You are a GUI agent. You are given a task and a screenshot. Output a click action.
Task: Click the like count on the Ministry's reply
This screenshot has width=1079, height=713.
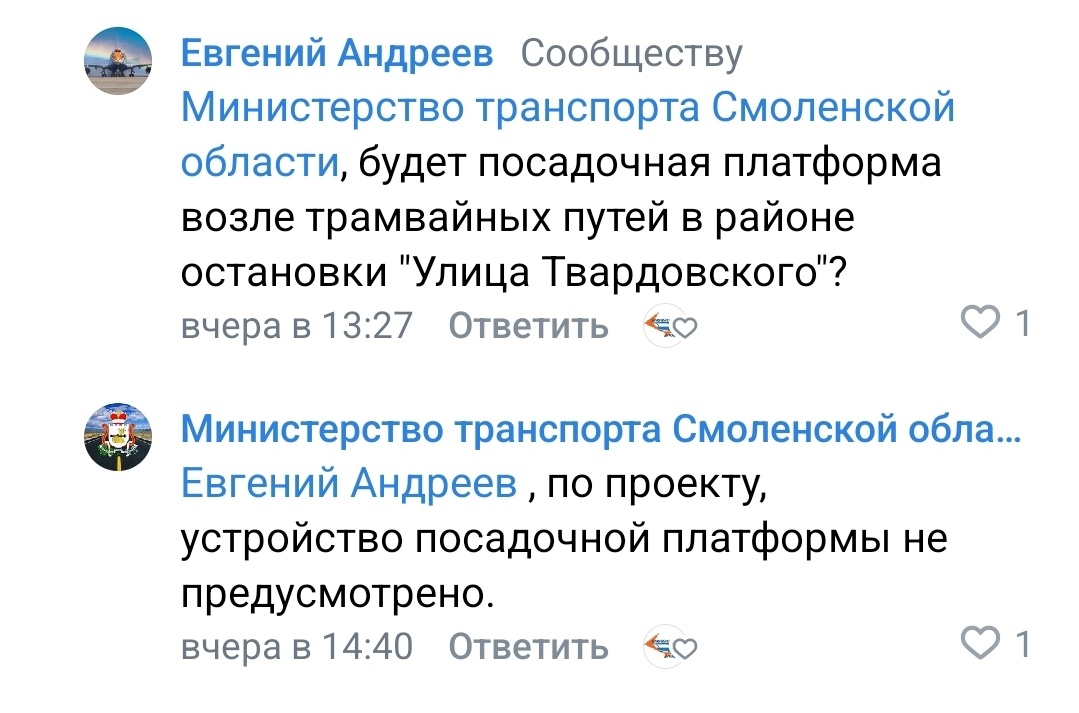pyautogui.click(x=1022, y=644)
